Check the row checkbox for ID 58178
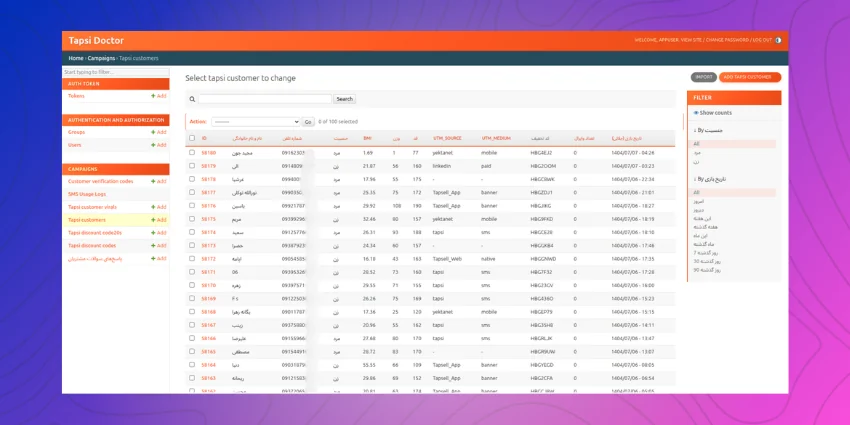This screenshot has height=425, width=850. 192,179
